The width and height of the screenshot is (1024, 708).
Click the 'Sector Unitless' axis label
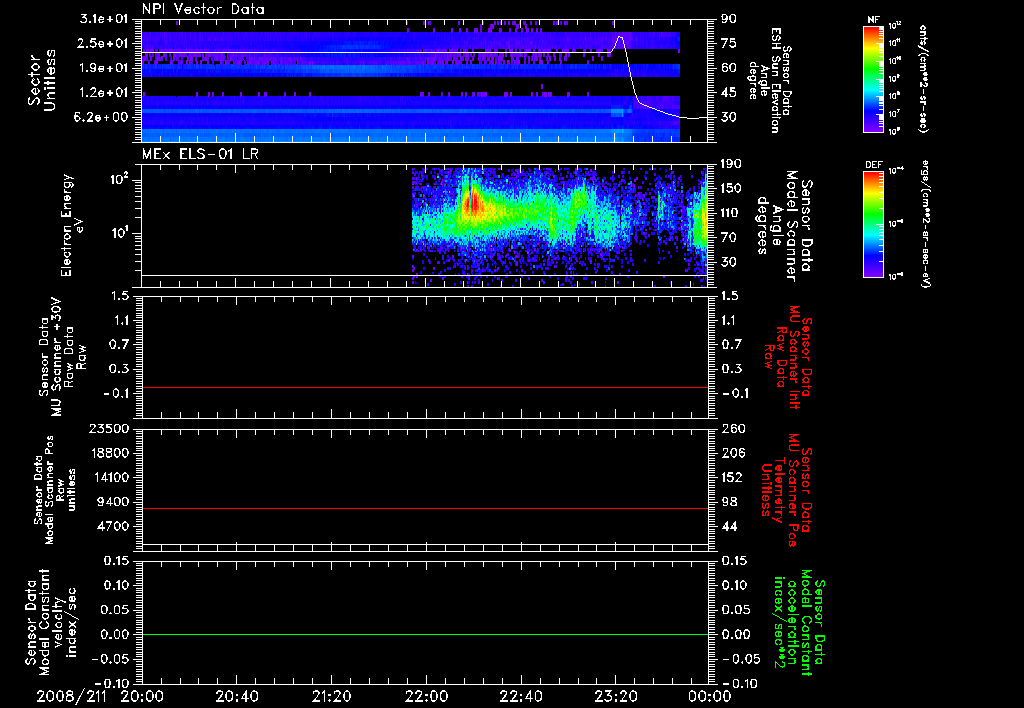[x=42, y=80]
